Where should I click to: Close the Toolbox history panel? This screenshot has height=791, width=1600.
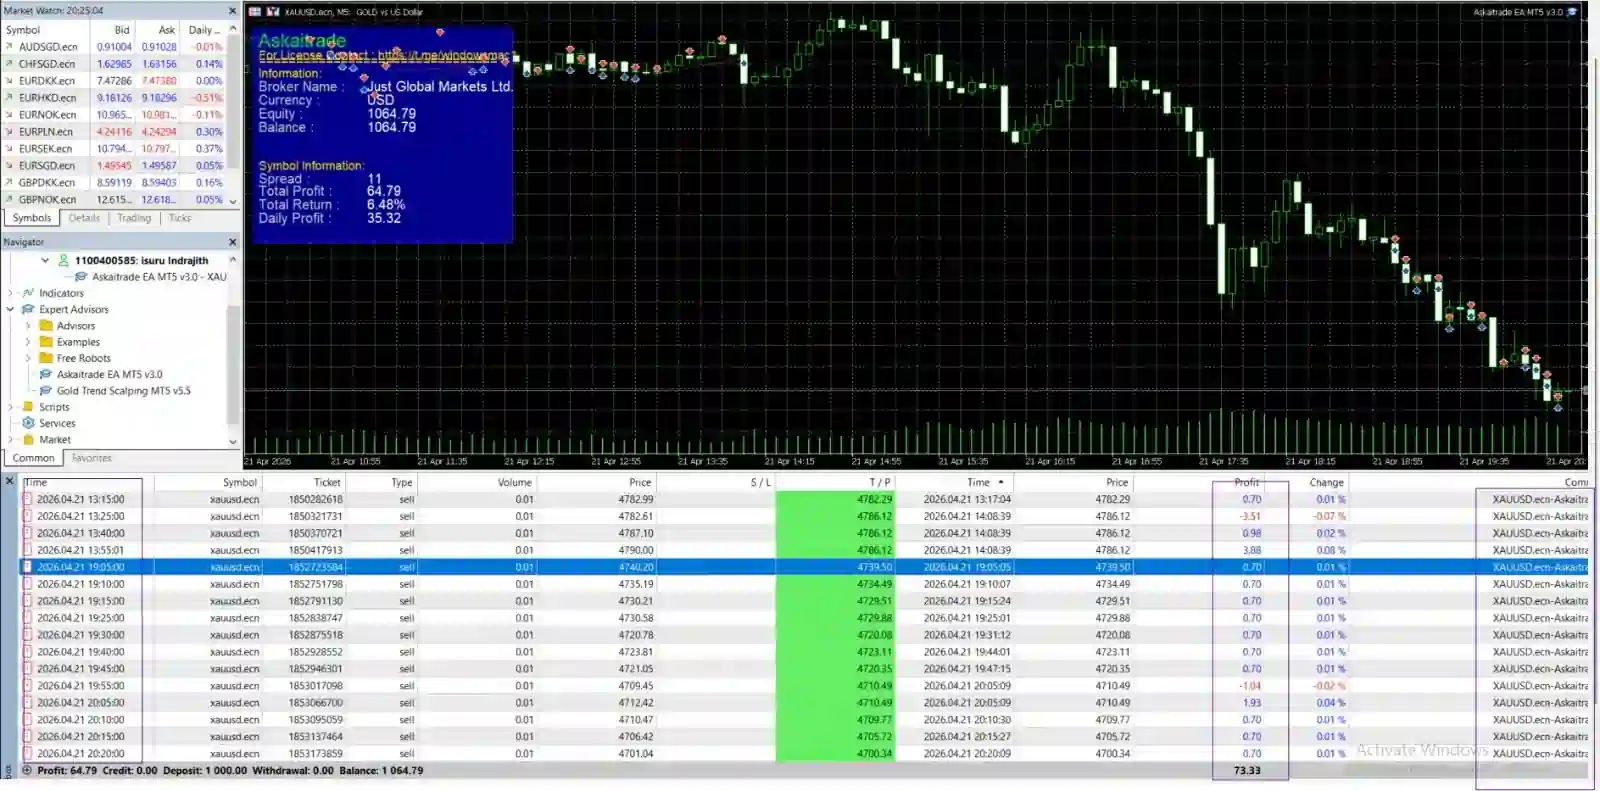[9, 481]
